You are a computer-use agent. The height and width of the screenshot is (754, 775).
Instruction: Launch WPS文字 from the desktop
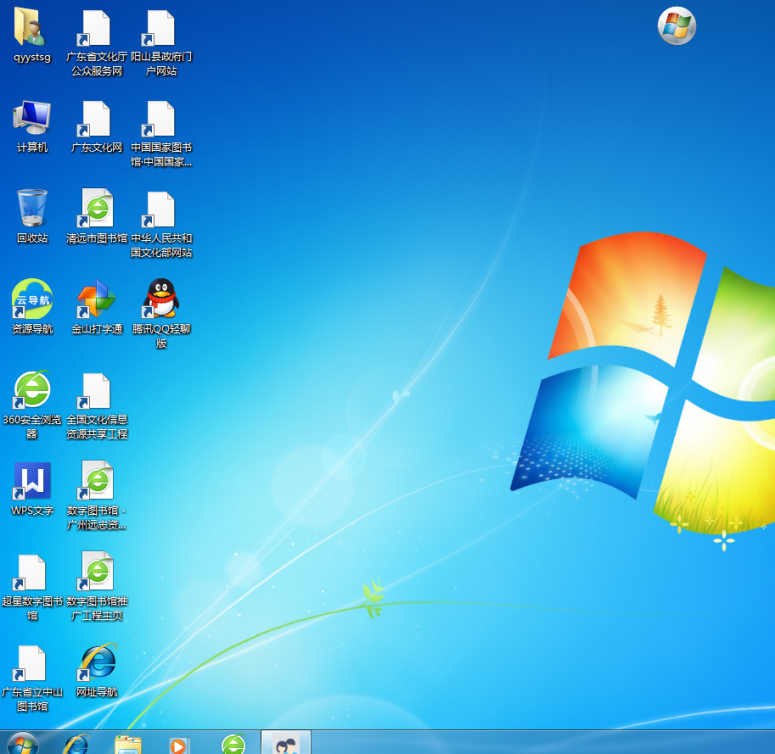click(31, 481)
